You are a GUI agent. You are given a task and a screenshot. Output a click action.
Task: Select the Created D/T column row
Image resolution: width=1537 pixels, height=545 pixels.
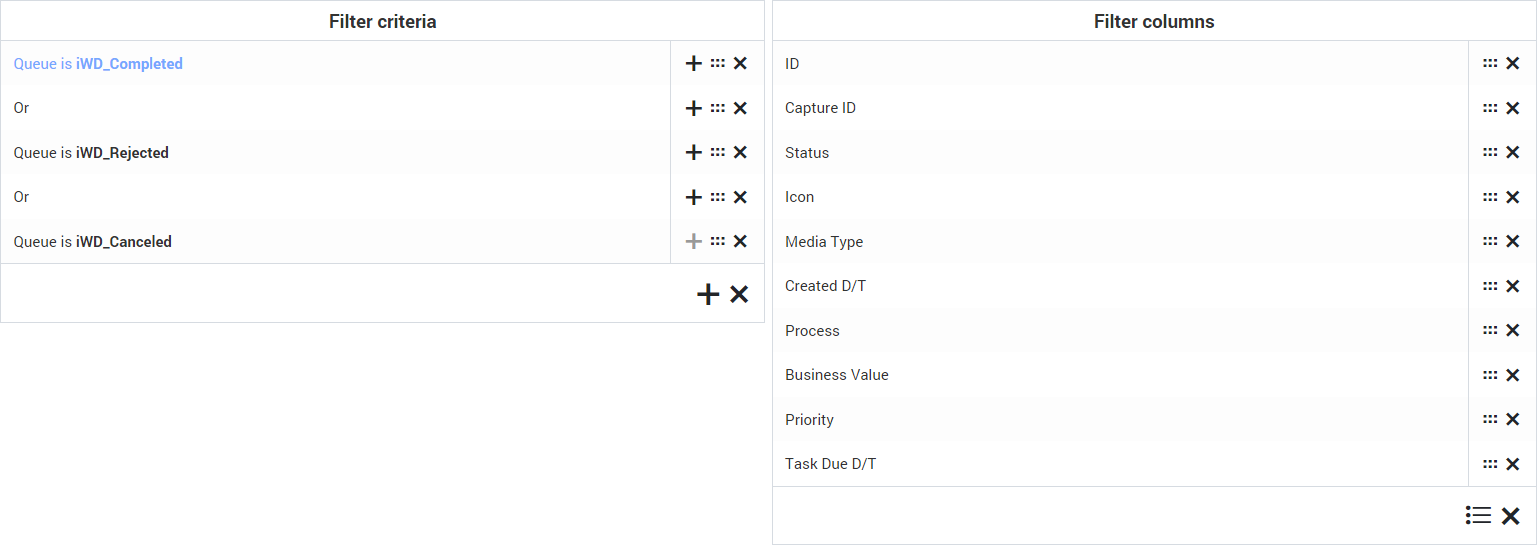pyautogui.click(x=825, y=286)
